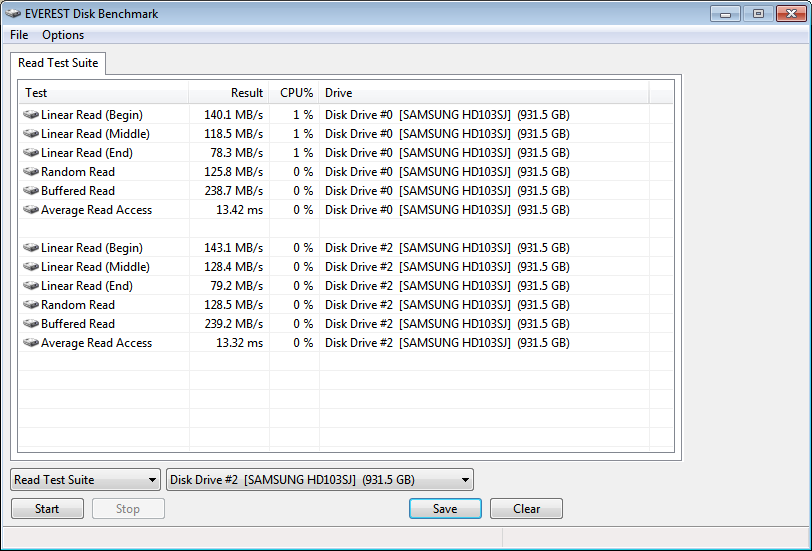Click the 1 % CPU value for Linear Read (Begin)
812x551 pixels.
coord(303,114)
